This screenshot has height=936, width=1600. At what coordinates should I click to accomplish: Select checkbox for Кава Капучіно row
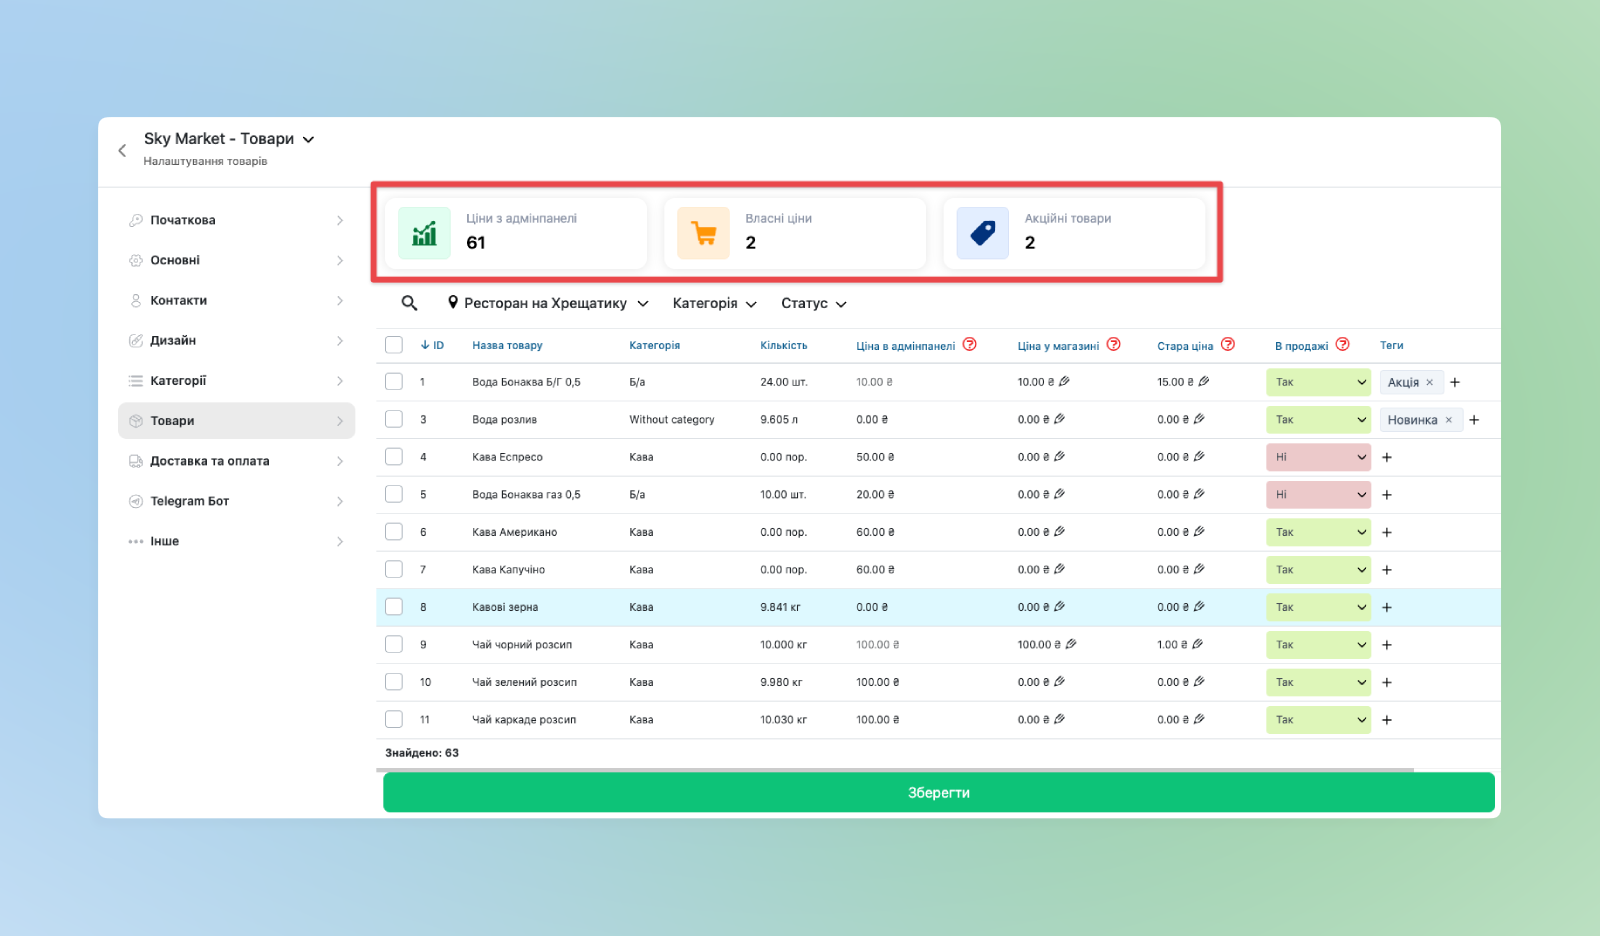coord(394,570)
